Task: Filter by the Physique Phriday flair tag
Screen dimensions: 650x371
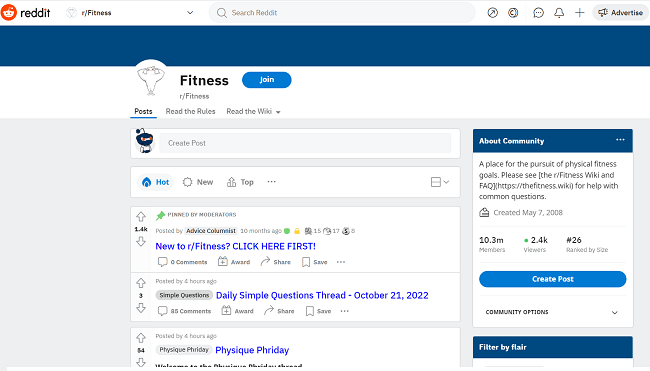Action: coord(184,349)
